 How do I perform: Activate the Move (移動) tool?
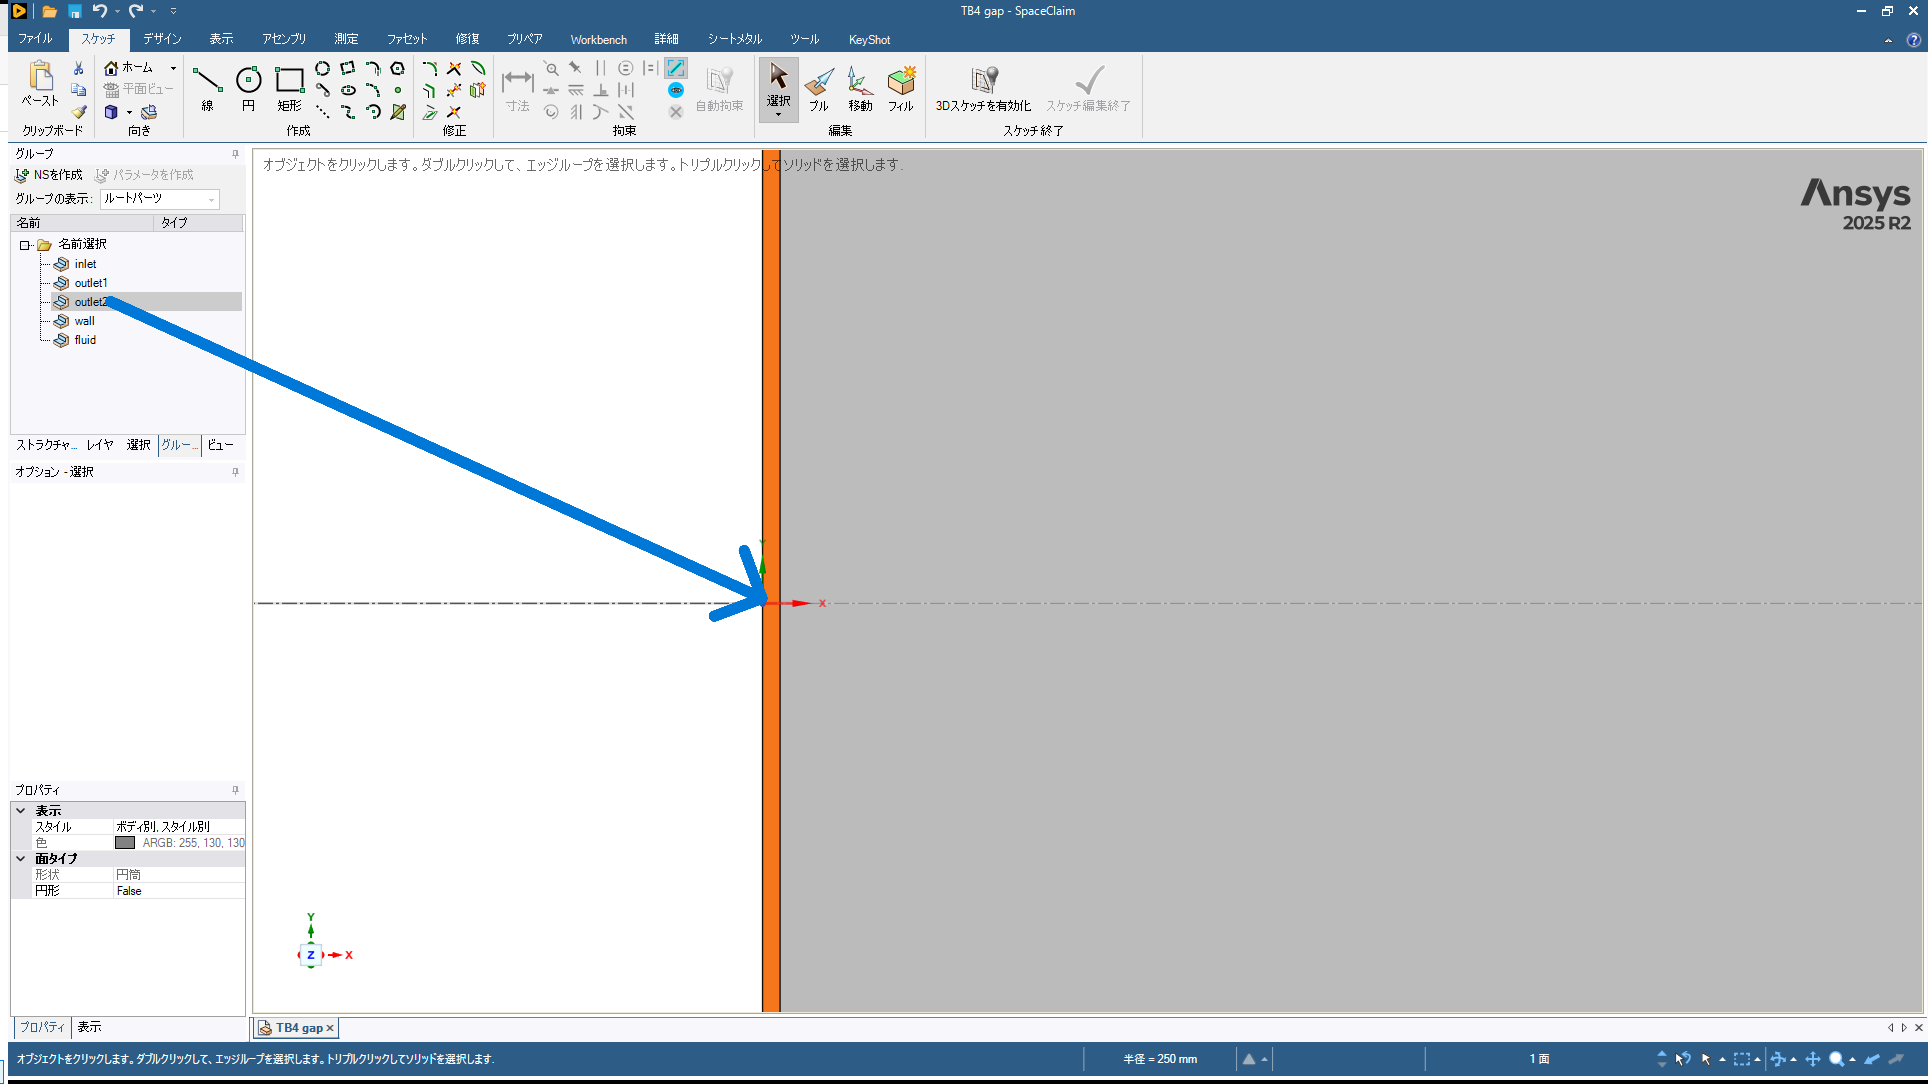point(860,87)
